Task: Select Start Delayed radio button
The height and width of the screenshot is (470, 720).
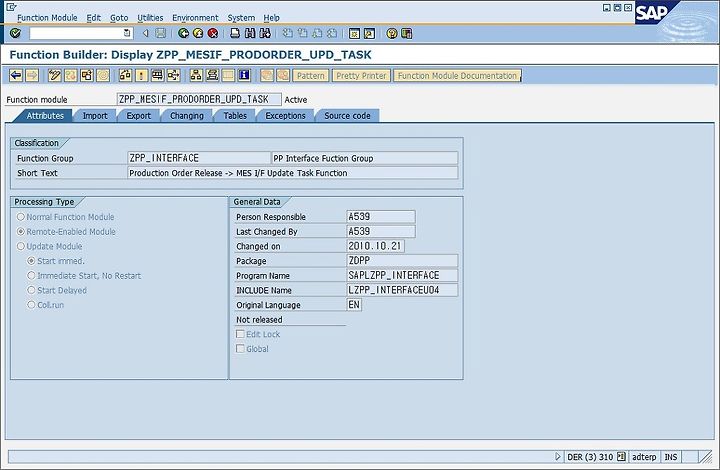Action: (x=31, y=290)
